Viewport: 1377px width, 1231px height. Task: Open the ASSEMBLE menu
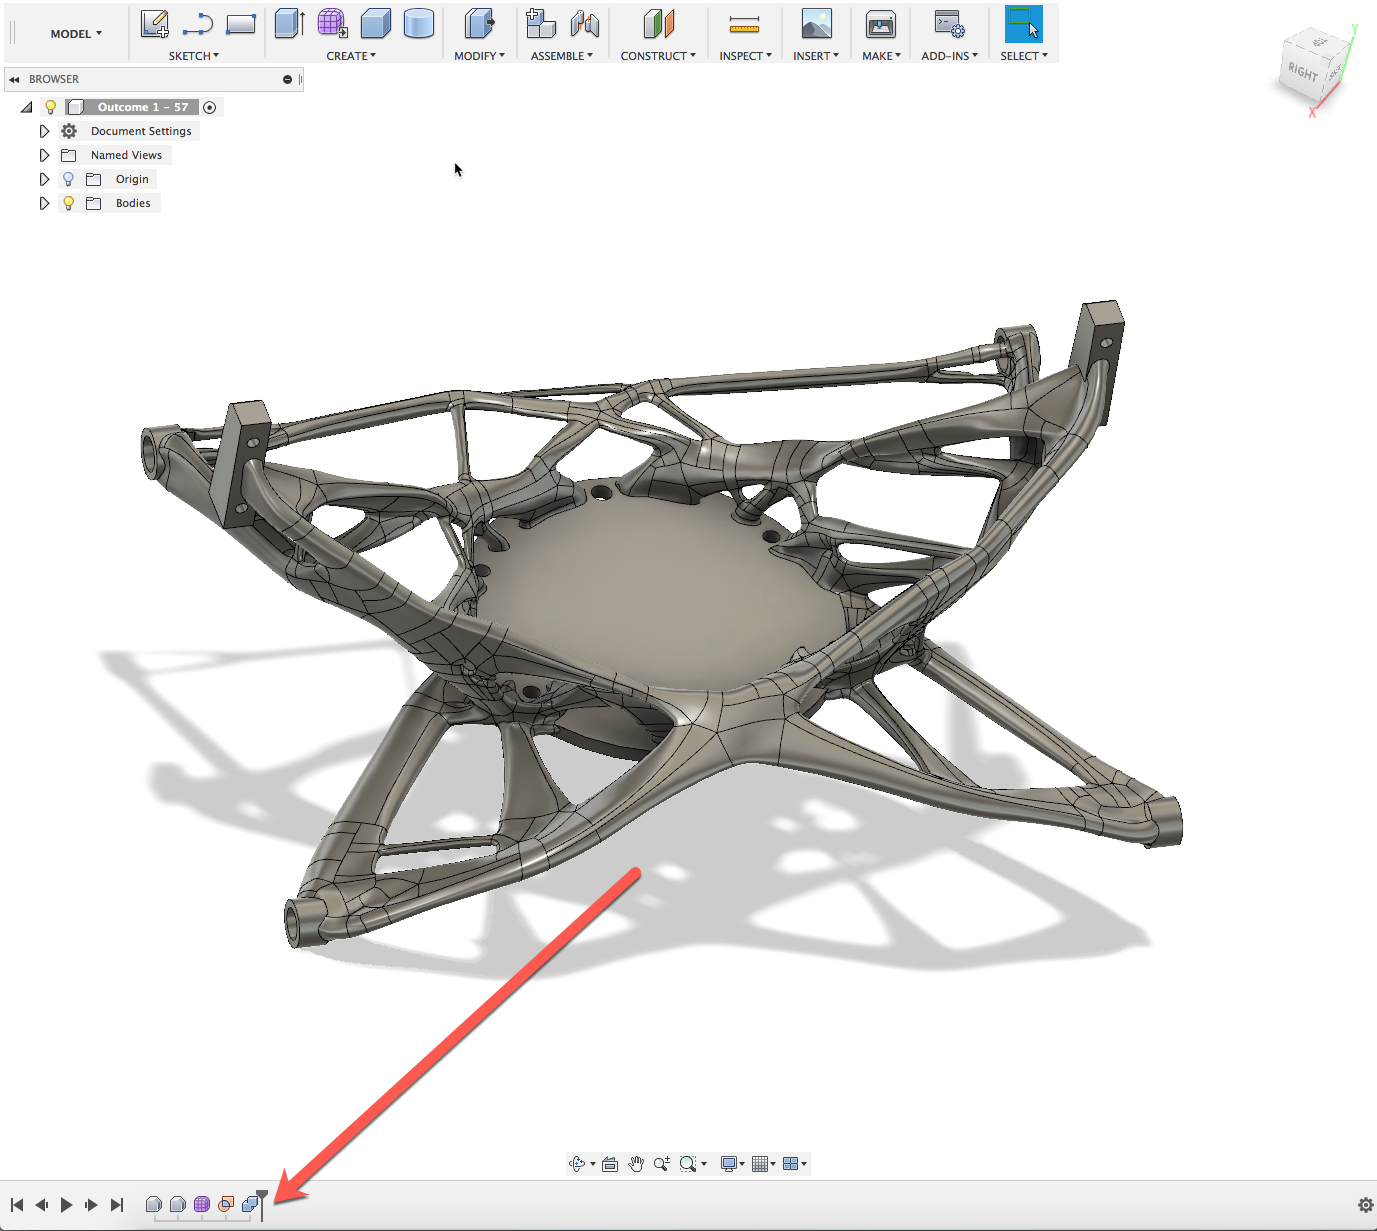561,56
